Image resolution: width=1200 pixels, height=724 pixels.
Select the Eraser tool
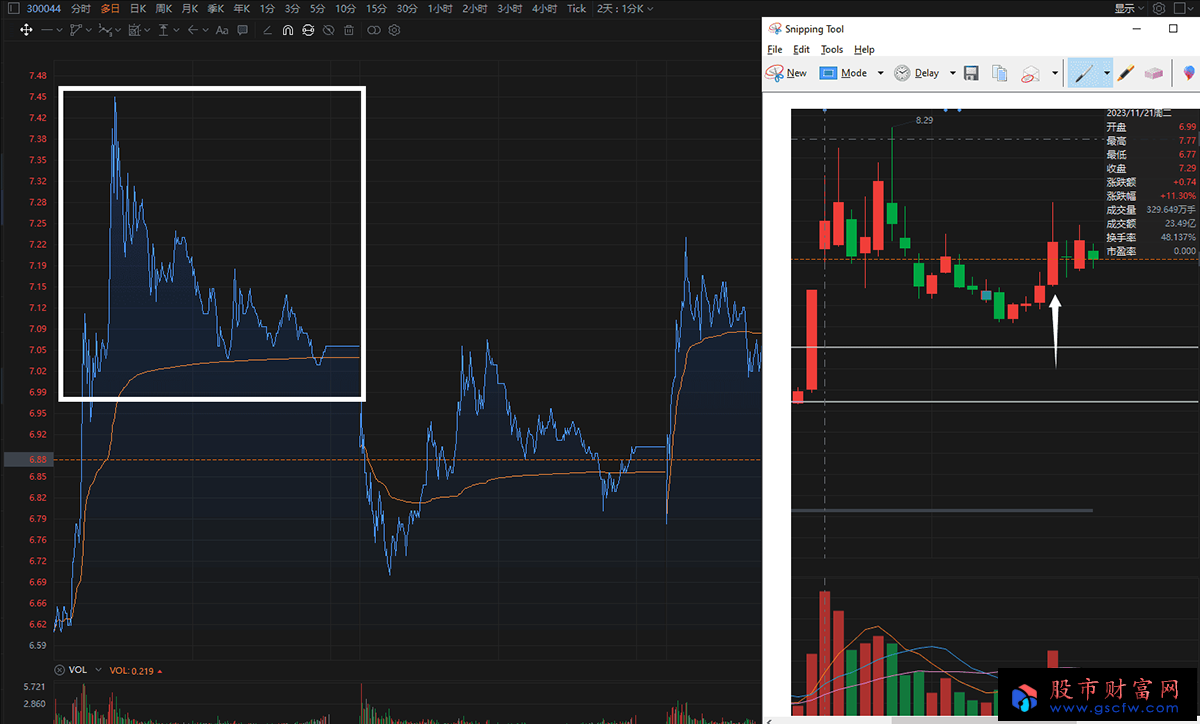point(1154,73)
